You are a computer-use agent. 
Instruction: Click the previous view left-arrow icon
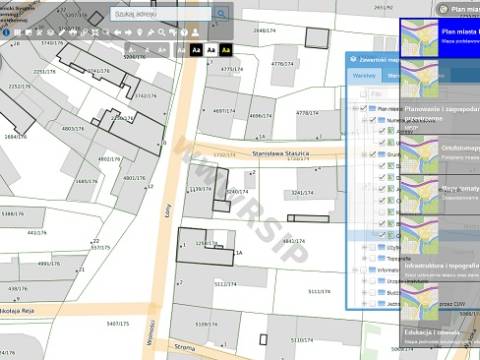click(117, 32)
